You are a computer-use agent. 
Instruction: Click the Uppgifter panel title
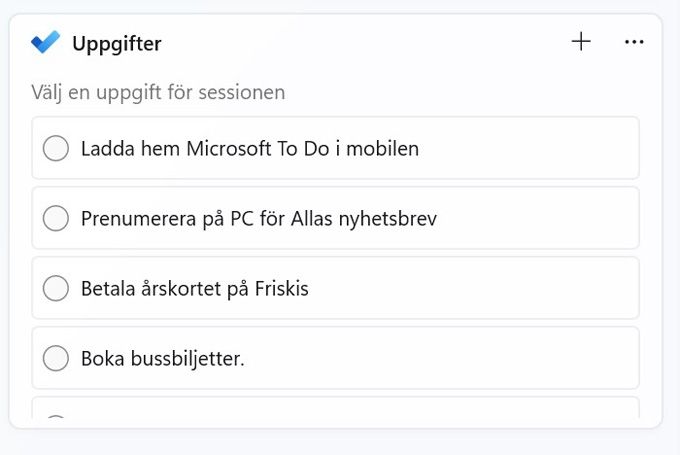tap(117, 44)
